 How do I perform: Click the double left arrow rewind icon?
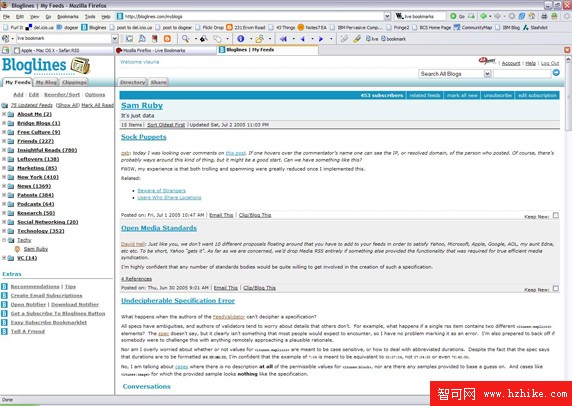pyautogui.click(x=283, y=39)
